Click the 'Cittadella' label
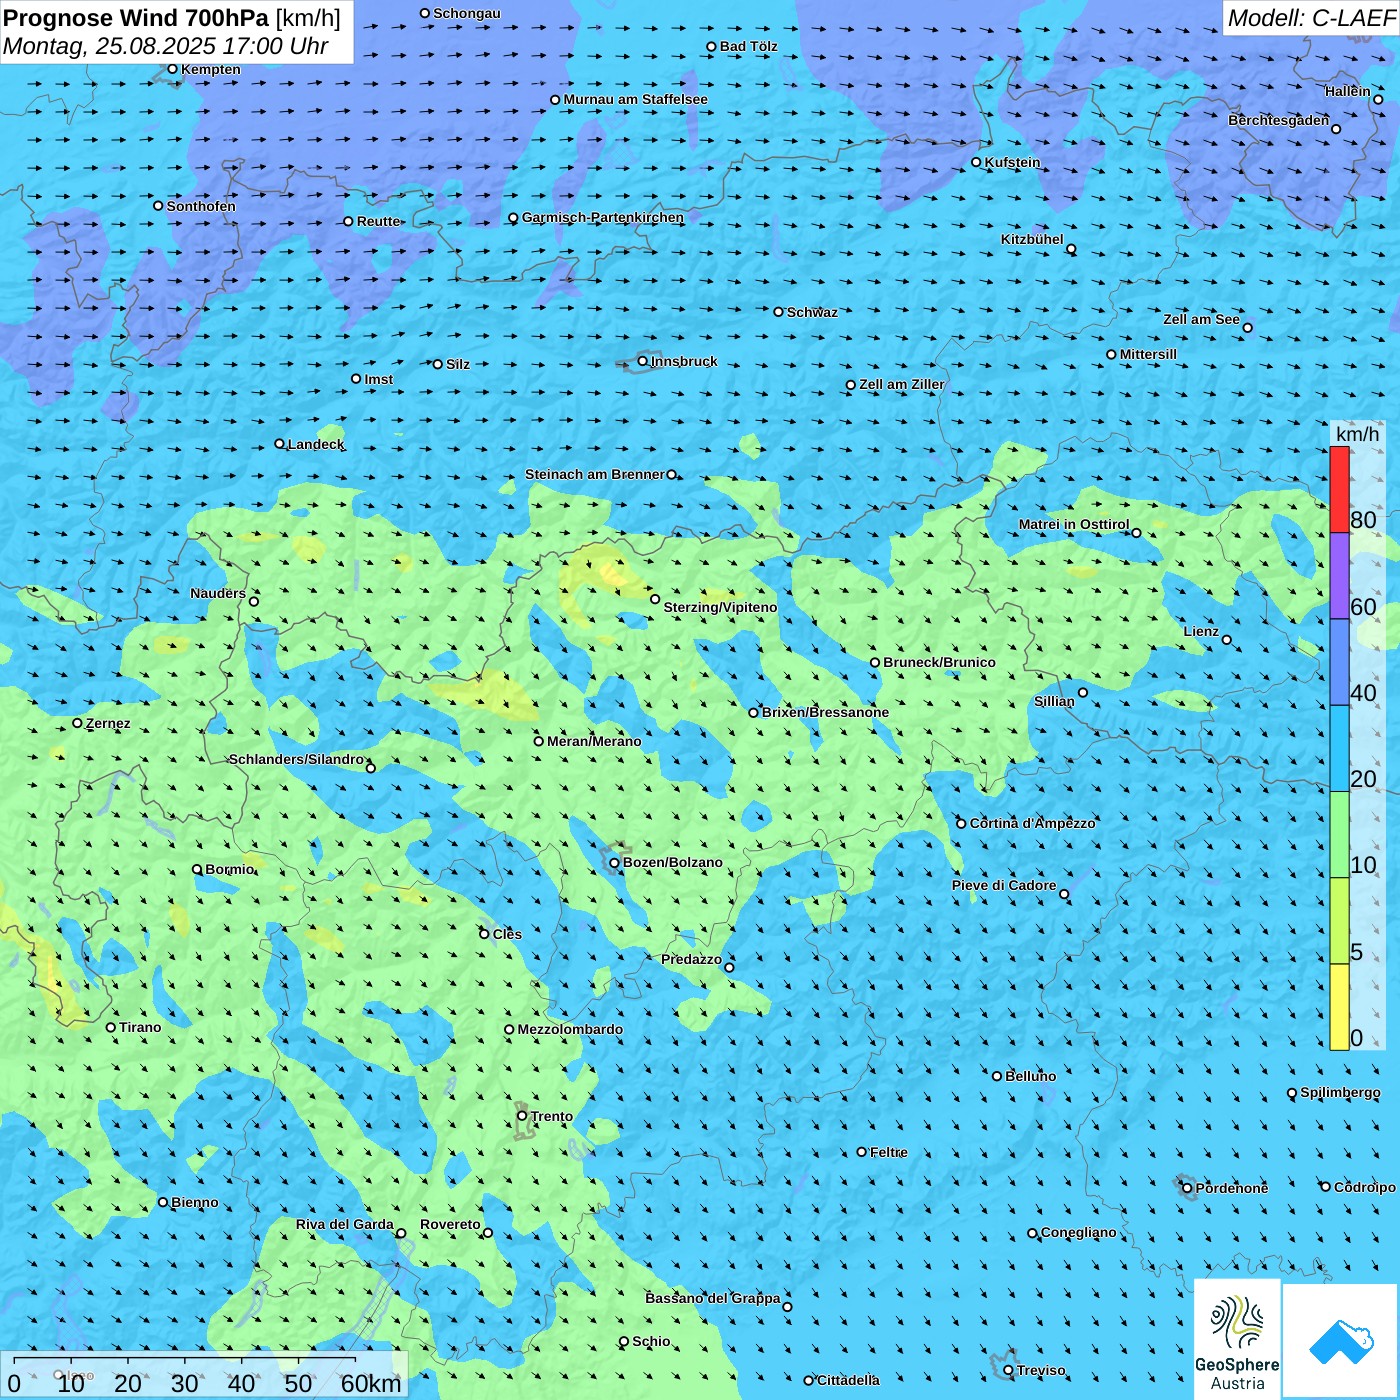The width and height of the screenshot is (1400, 1400). click(849, 1380)
